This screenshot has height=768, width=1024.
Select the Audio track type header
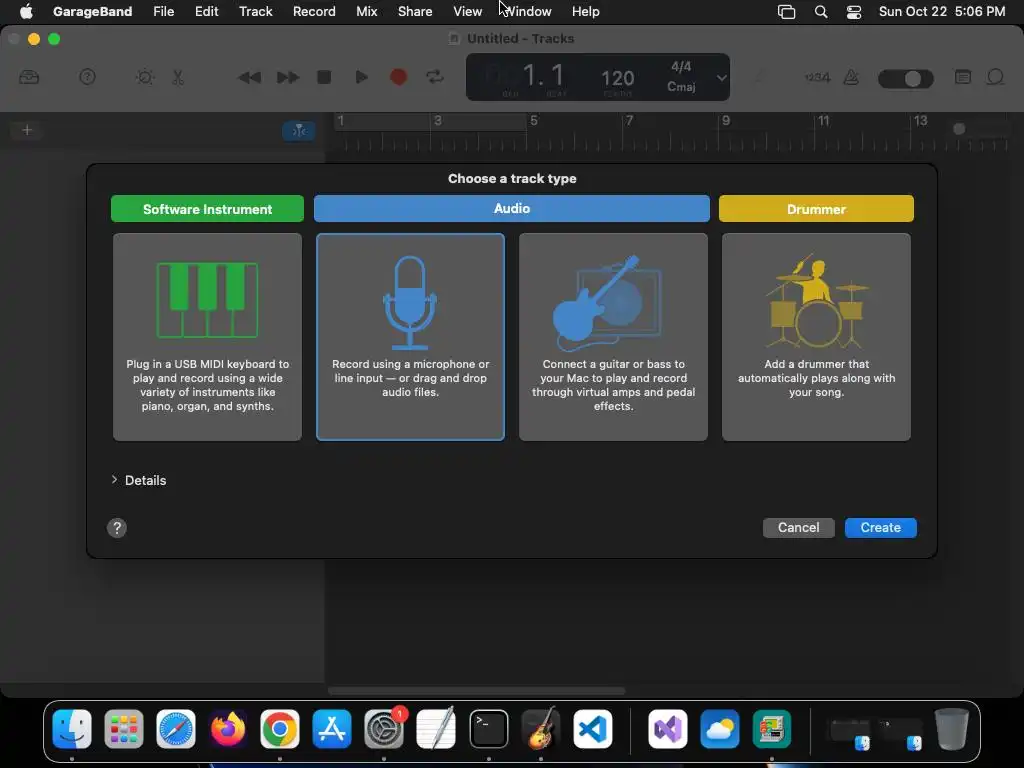[x=511, y=208]
